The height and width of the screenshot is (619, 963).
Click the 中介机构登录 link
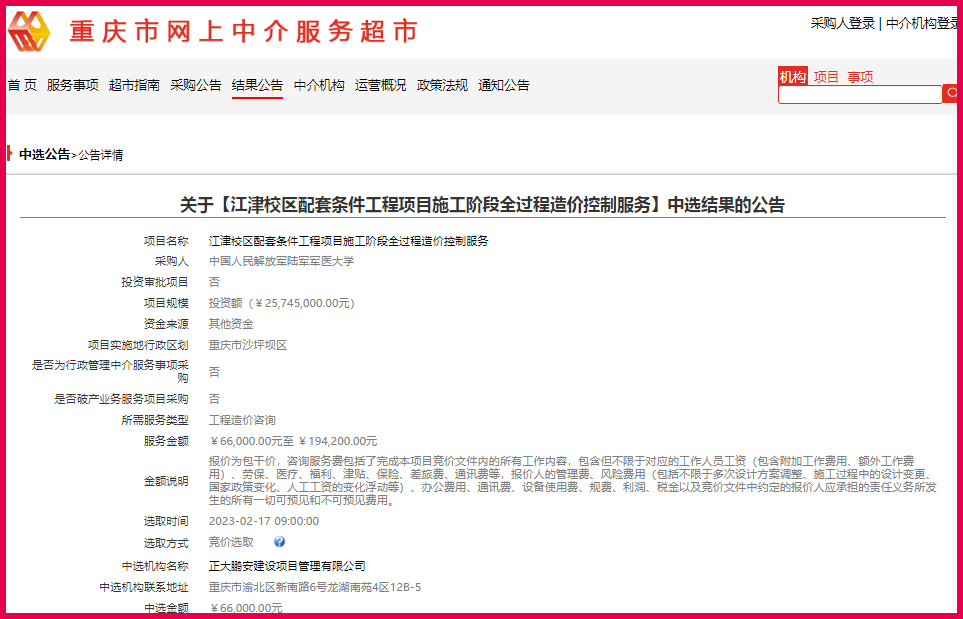(x=922, y=23)
